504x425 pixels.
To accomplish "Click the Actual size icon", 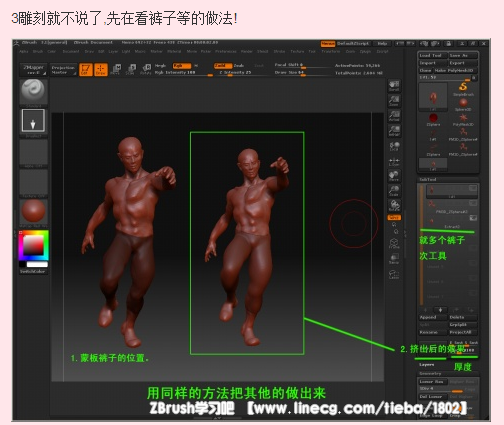I will [x=394, y=116].
